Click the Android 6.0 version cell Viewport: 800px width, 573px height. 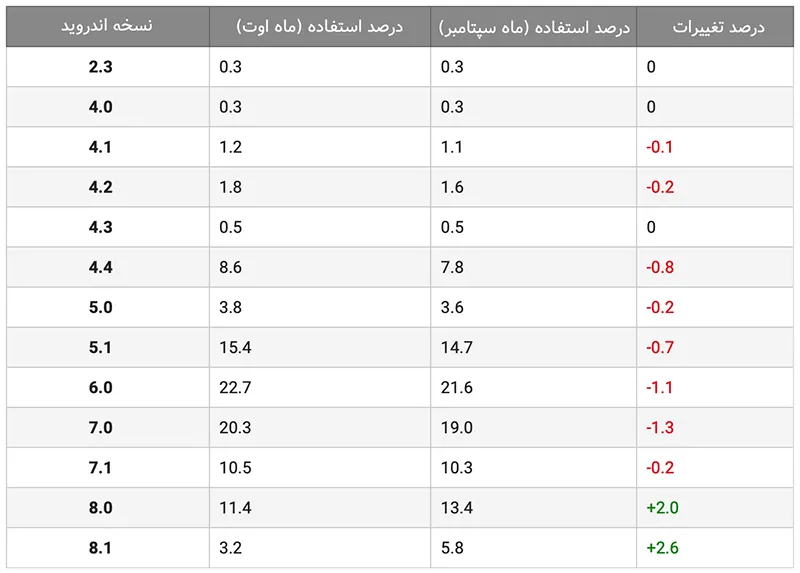click(x=100, y=387)
